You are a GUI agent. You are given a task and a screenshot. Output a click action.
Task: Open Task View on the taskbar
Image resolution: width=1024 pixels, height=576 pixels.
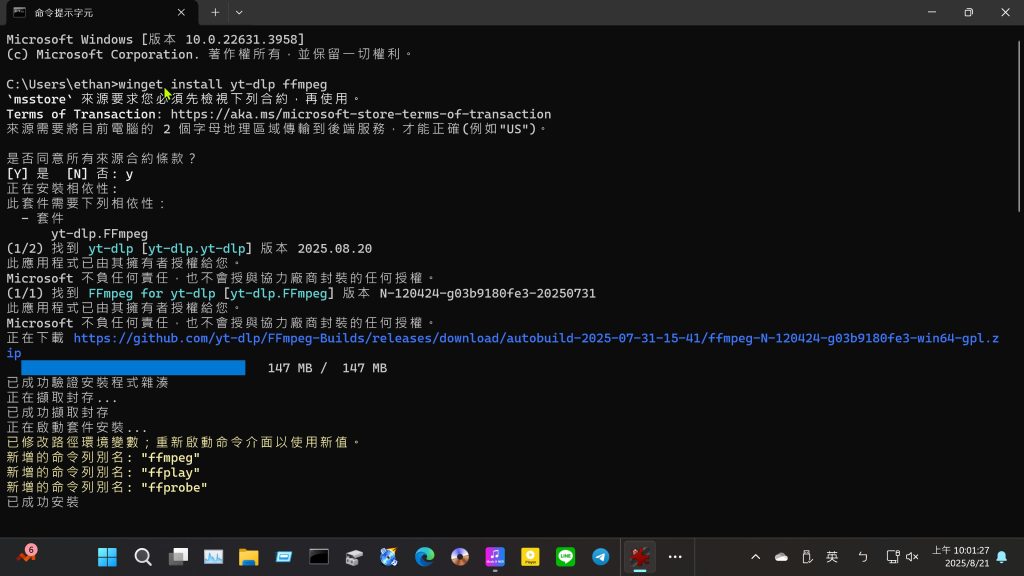pos(178,557)
